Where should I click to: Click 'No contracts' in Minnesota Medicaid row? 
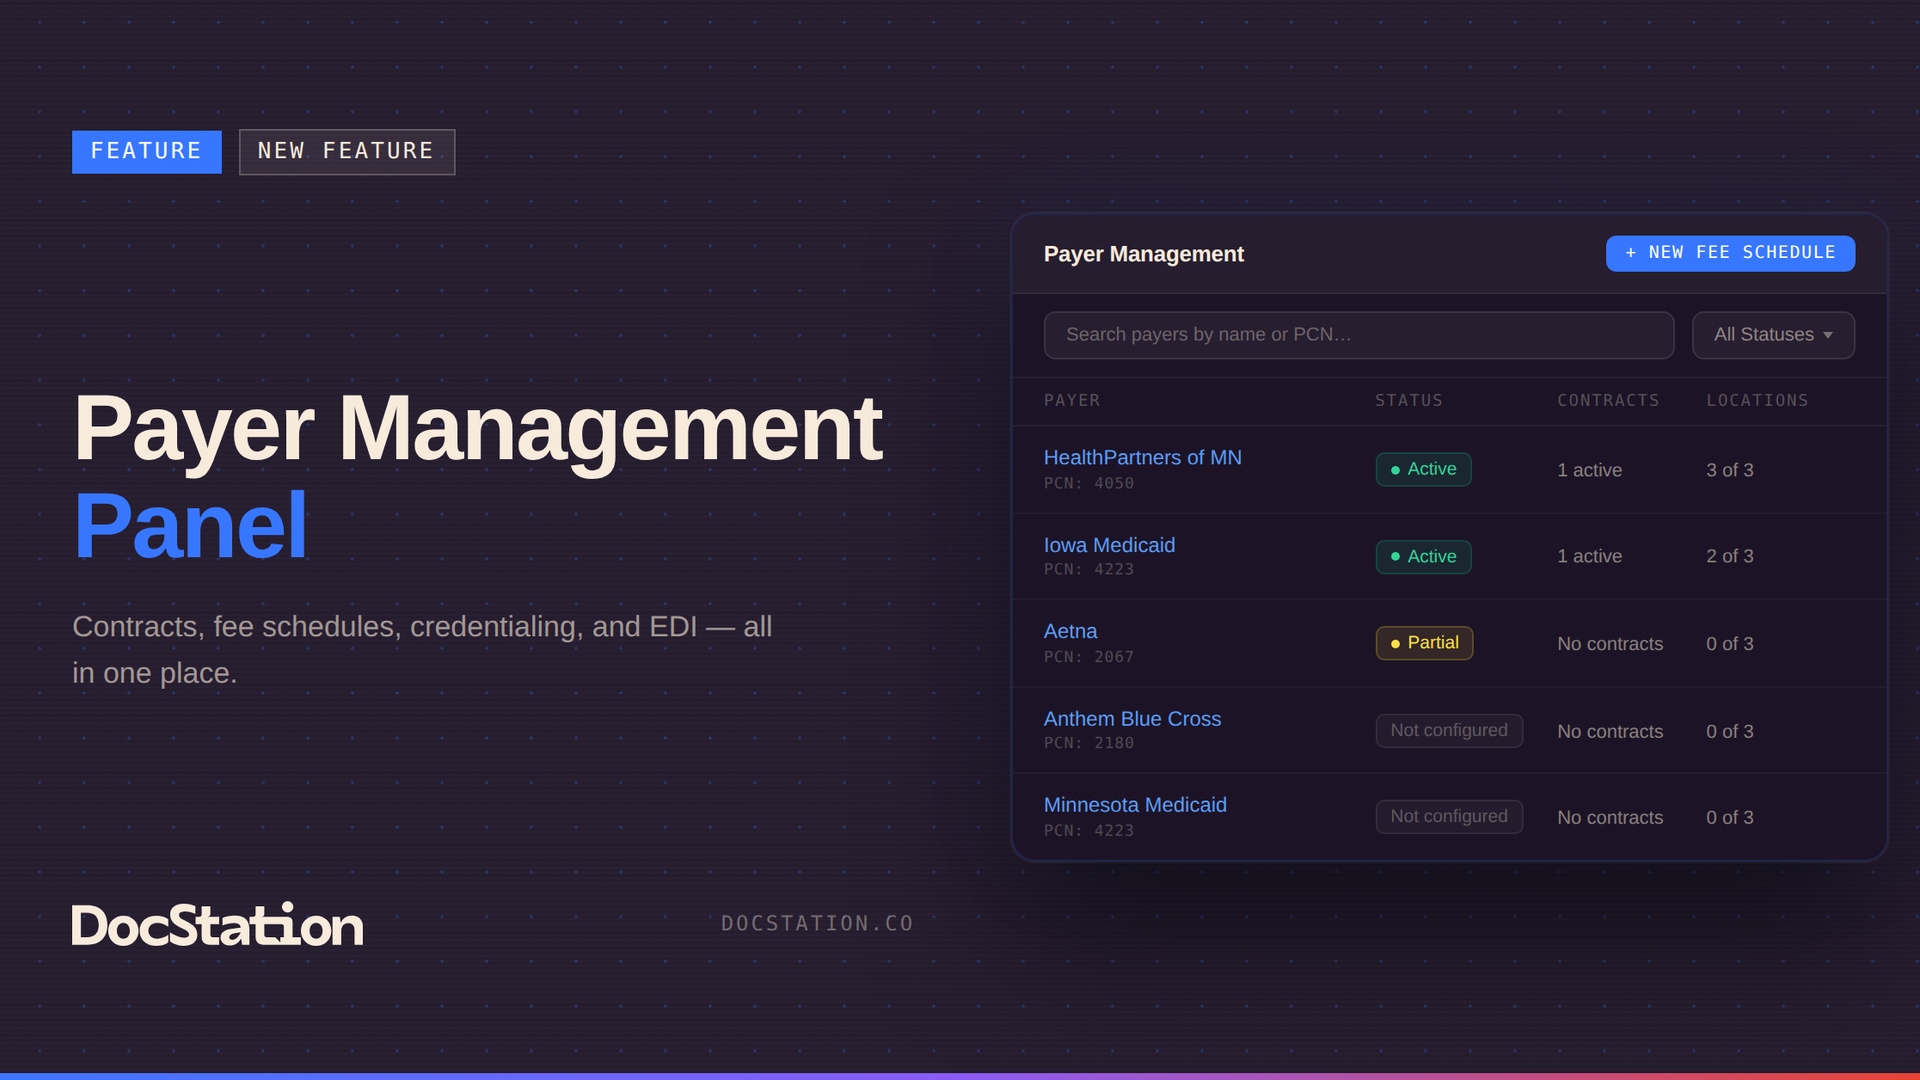point(1610,818)
